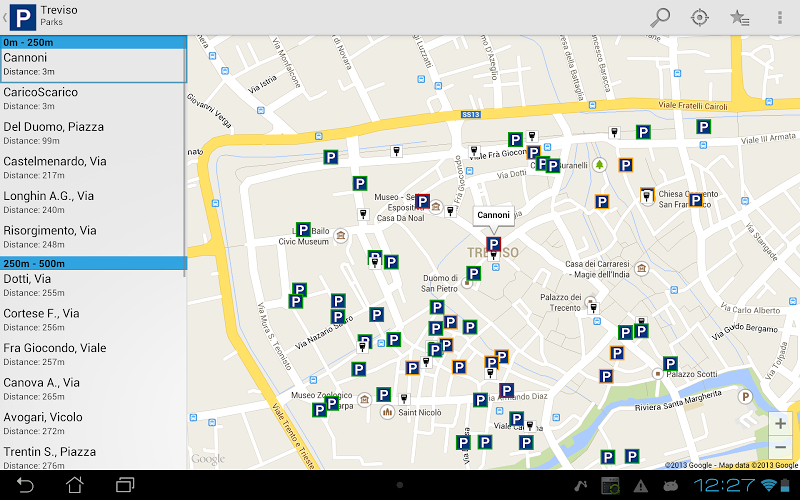Open the recent apps button
Image resolution: width=800 pixels, height=500 pixels.
(125, 485)
